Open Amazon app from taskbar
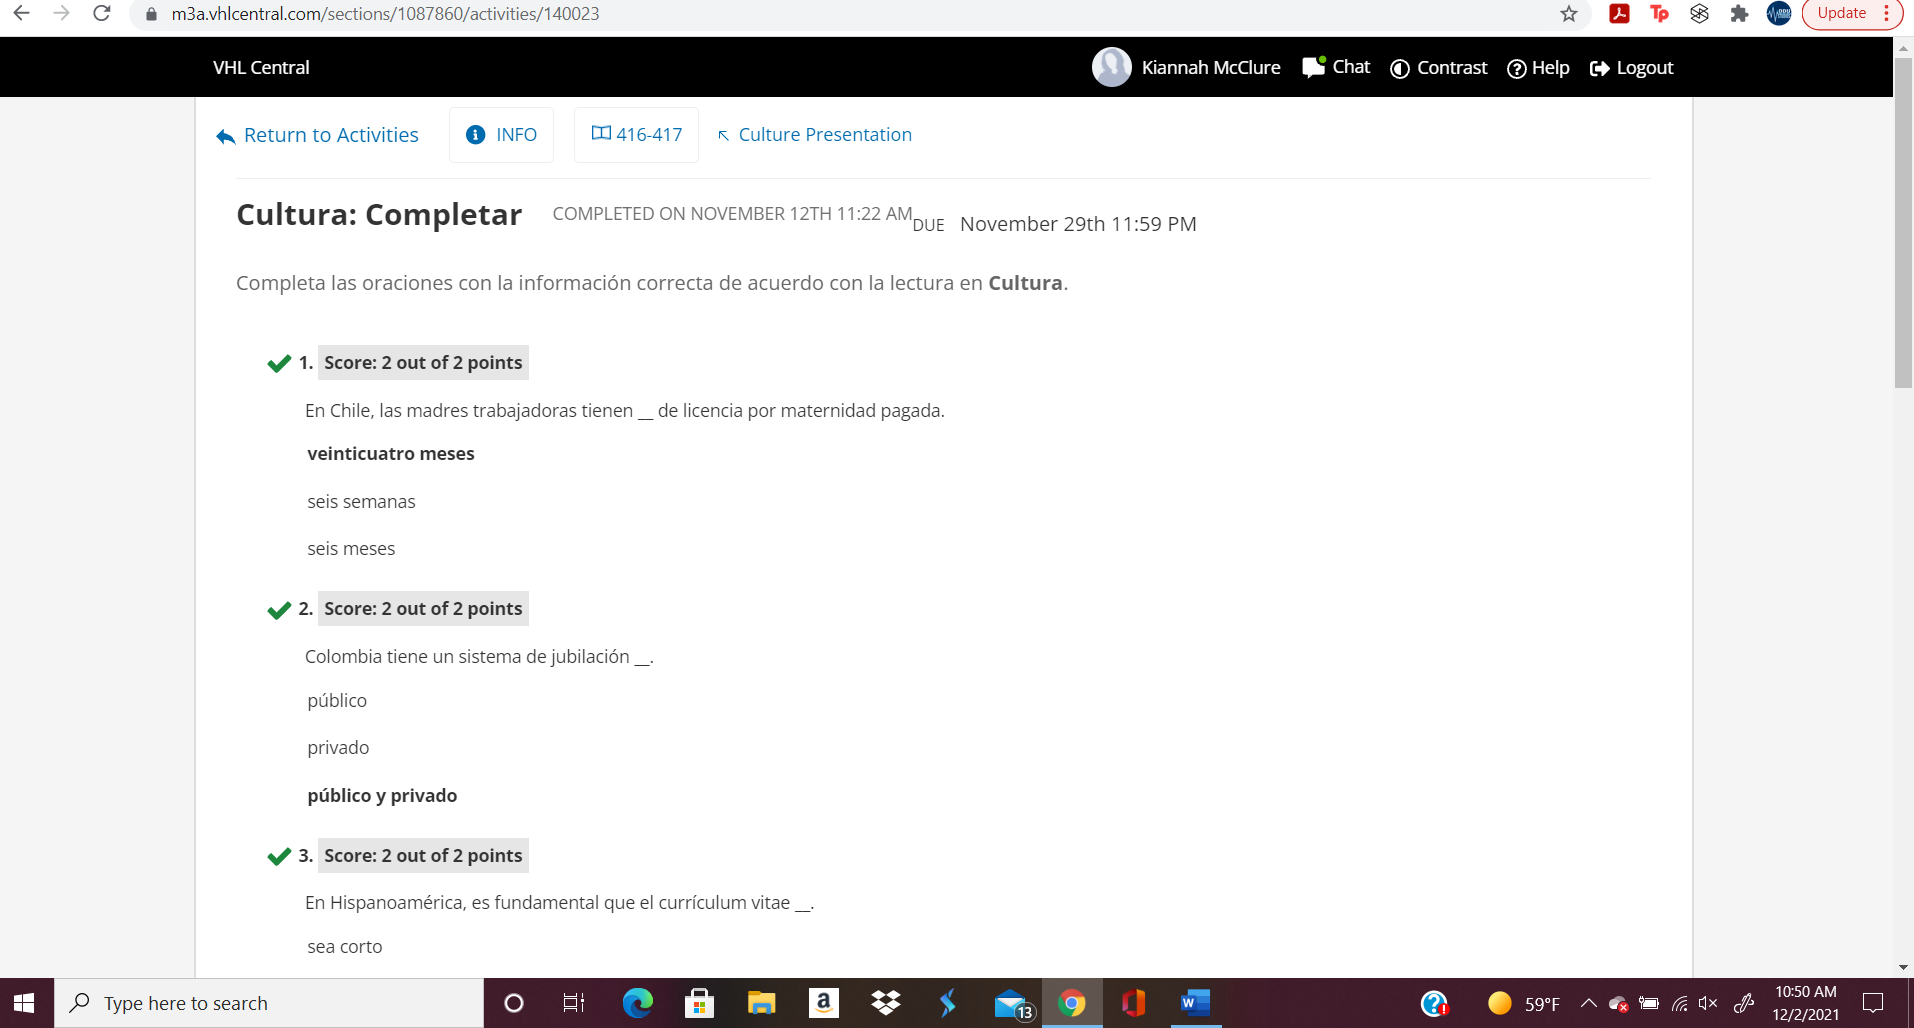This screenshot has width=1914, height=1028. 823,1003
